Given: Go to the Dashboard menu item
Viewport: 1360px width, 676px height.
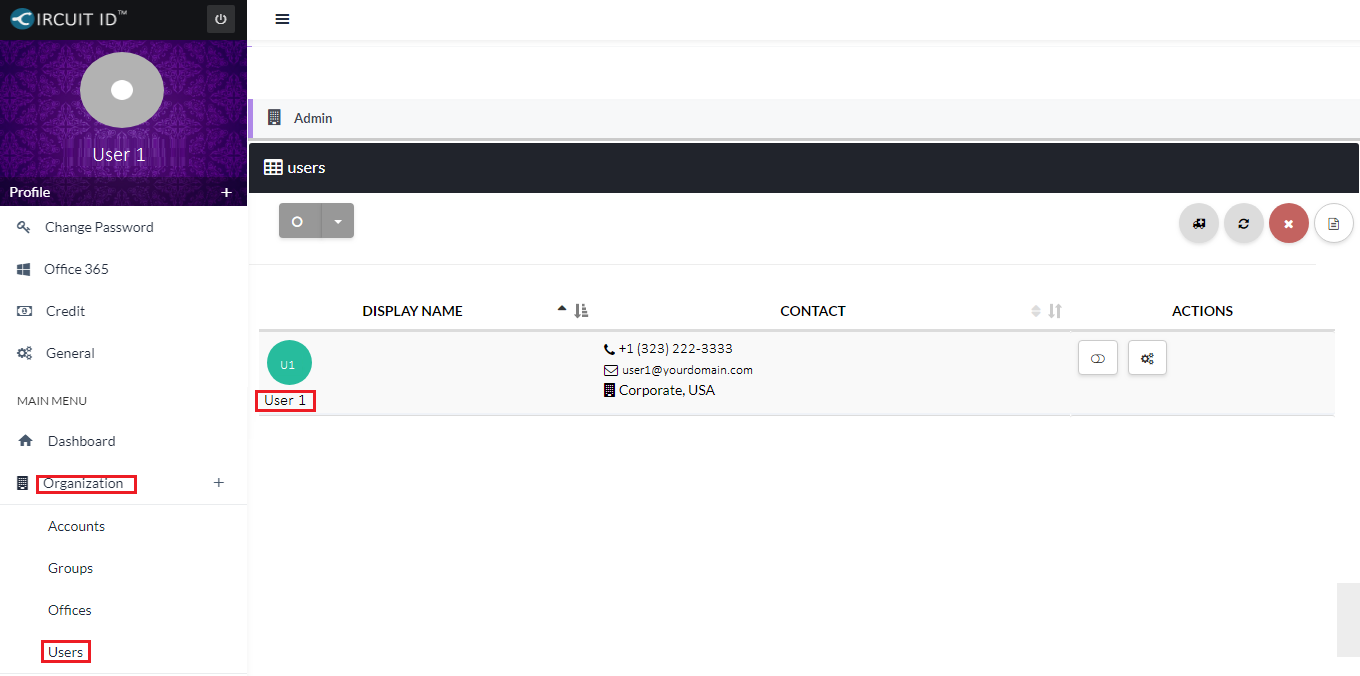Looking at the screenshot, I should (x=81, y=441).
